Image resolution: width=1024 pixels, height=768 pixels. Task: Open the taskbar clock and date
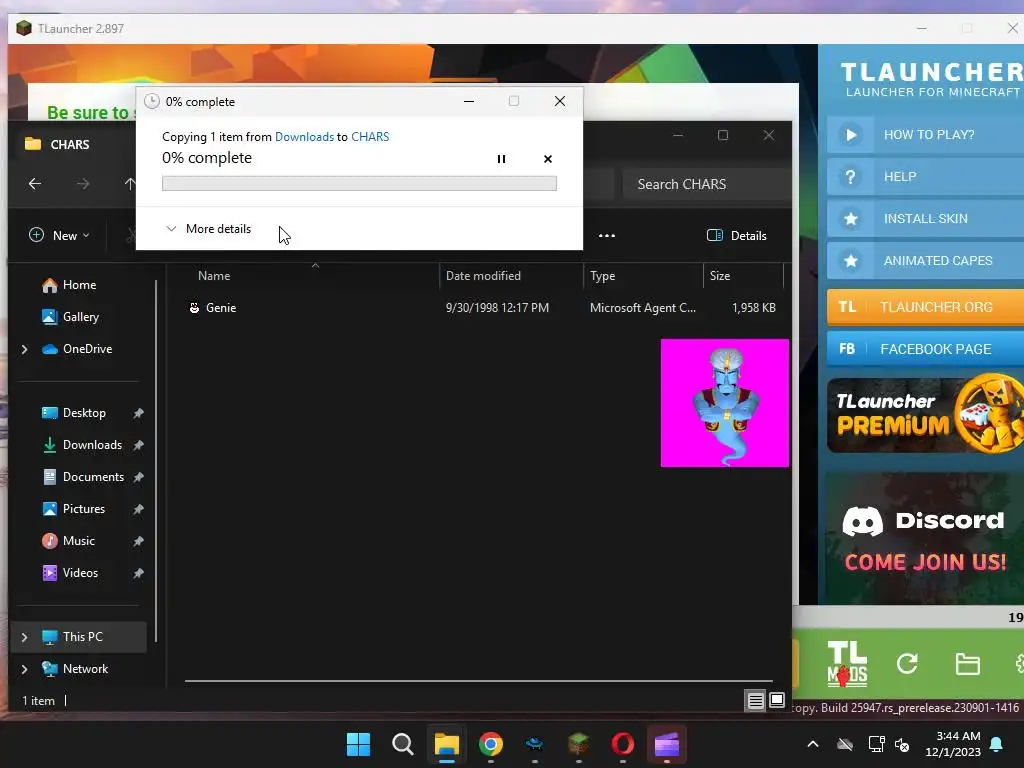(x=953, y=744)
